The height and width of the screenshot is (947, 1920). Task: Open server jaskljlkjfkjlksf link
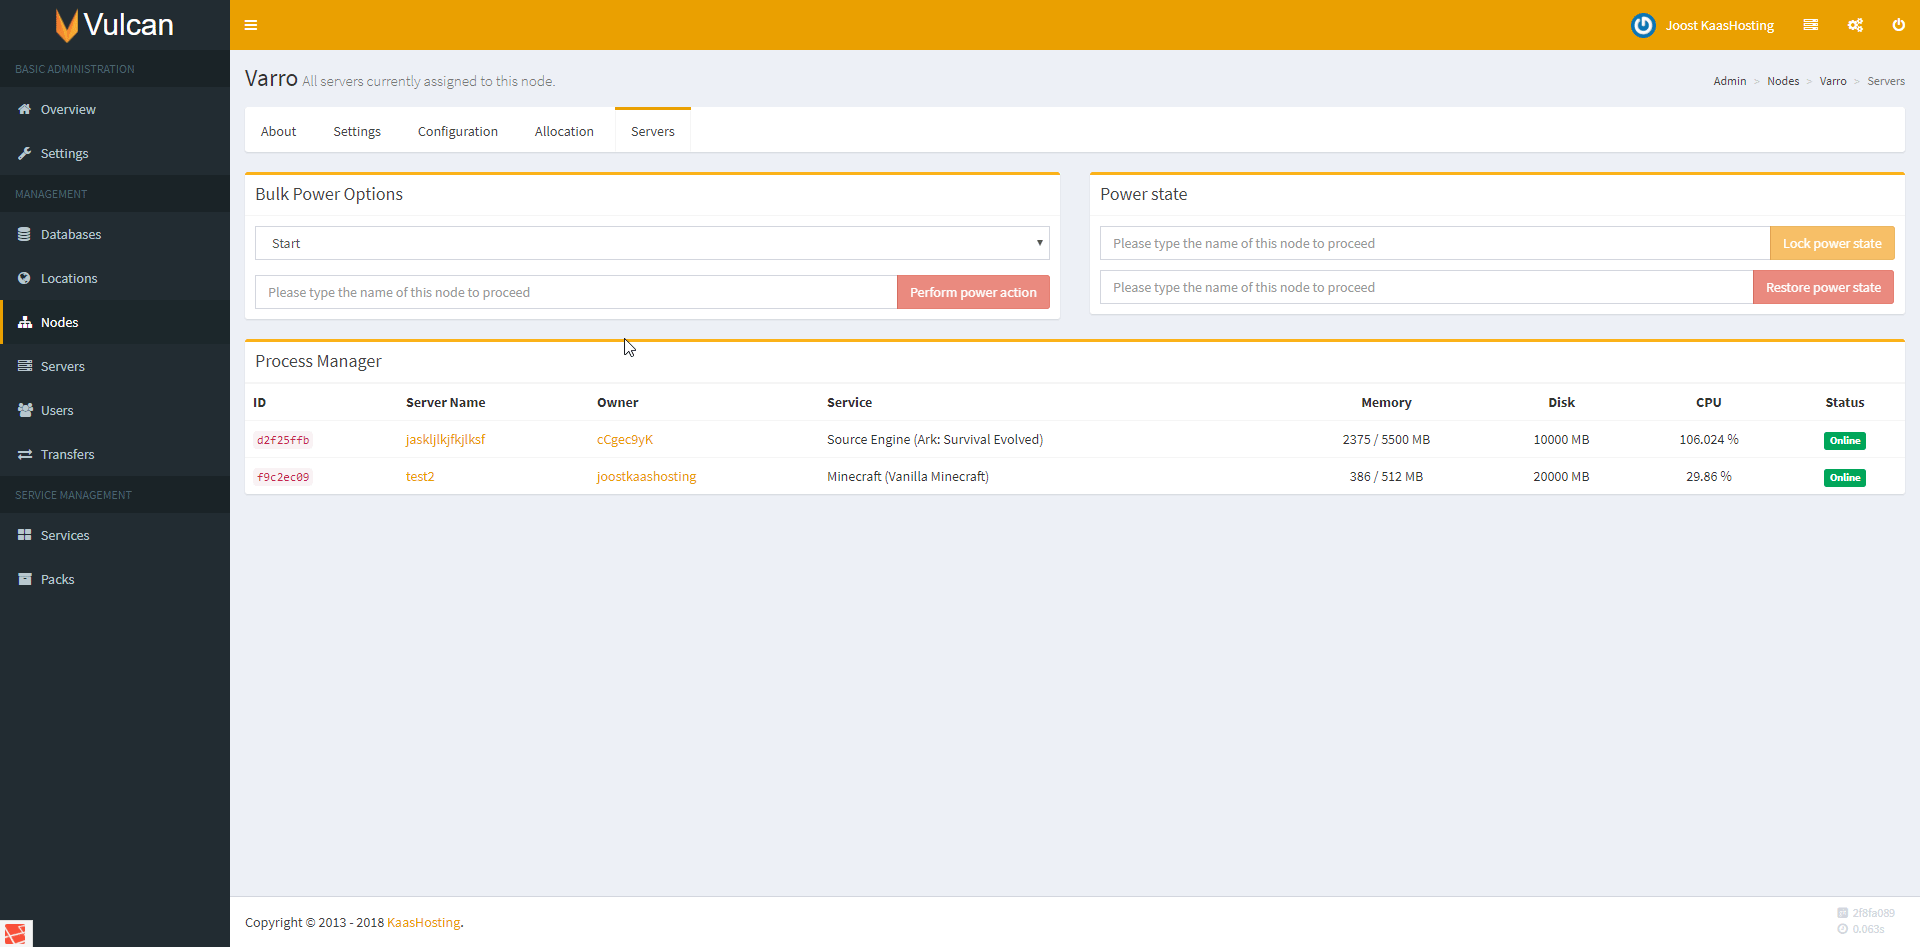[x=445, y=439]
